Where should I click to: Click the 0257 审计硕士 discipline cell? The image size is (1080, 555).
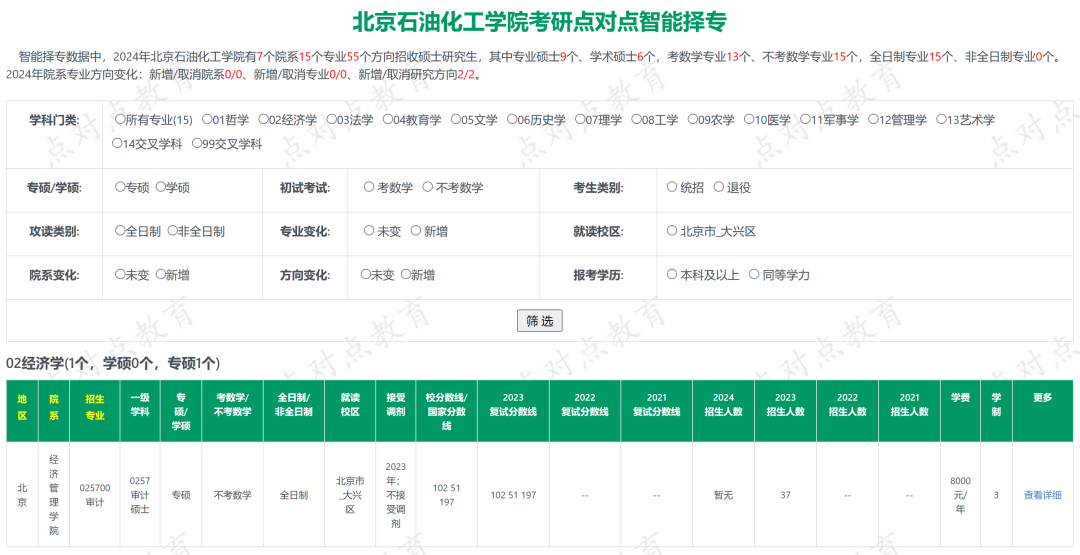tap(140, 495)
